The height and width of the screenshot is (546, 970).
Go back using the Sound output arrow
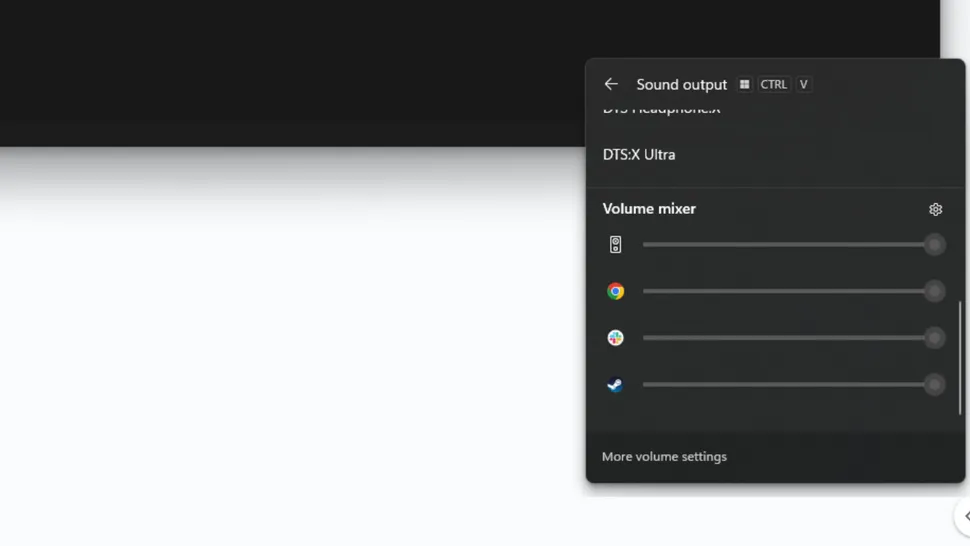[611, 84]
